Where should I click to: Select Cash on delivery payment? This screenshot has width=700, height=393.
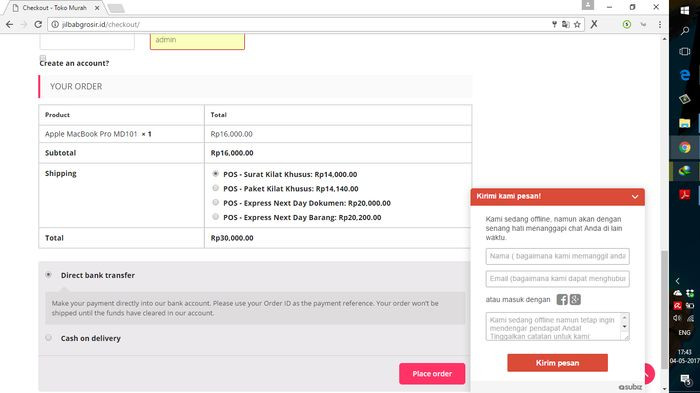point(48,338)
